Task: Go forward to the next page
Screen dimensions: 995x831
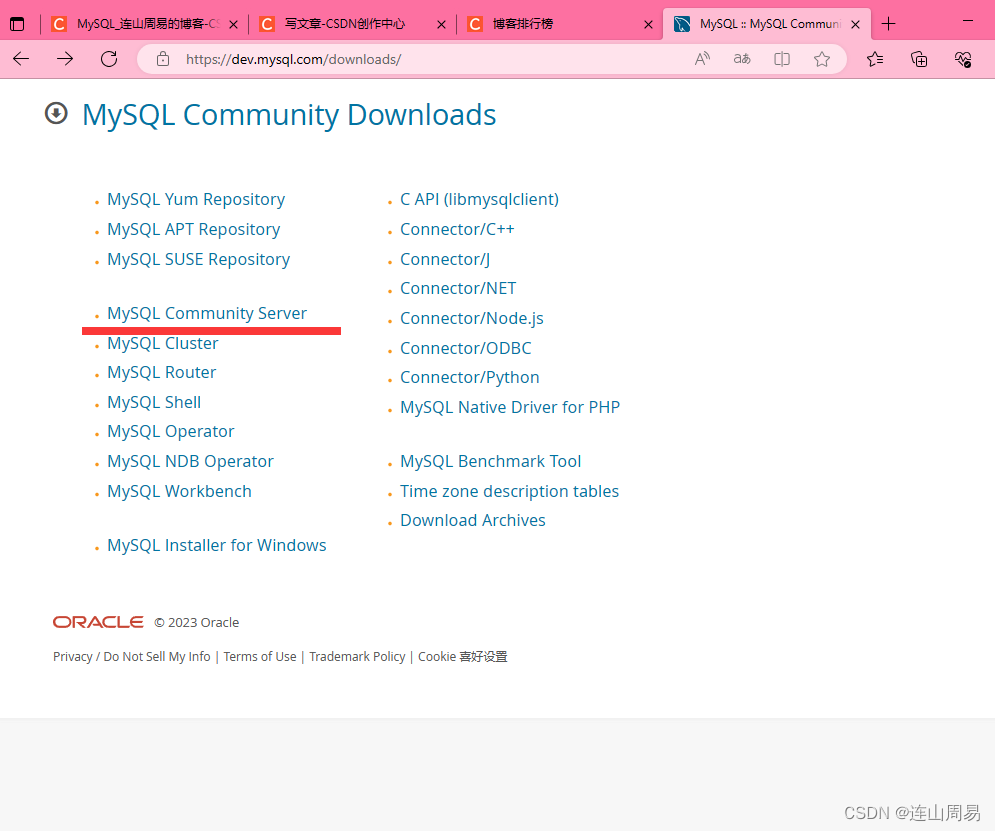Action: coord(65,59)
